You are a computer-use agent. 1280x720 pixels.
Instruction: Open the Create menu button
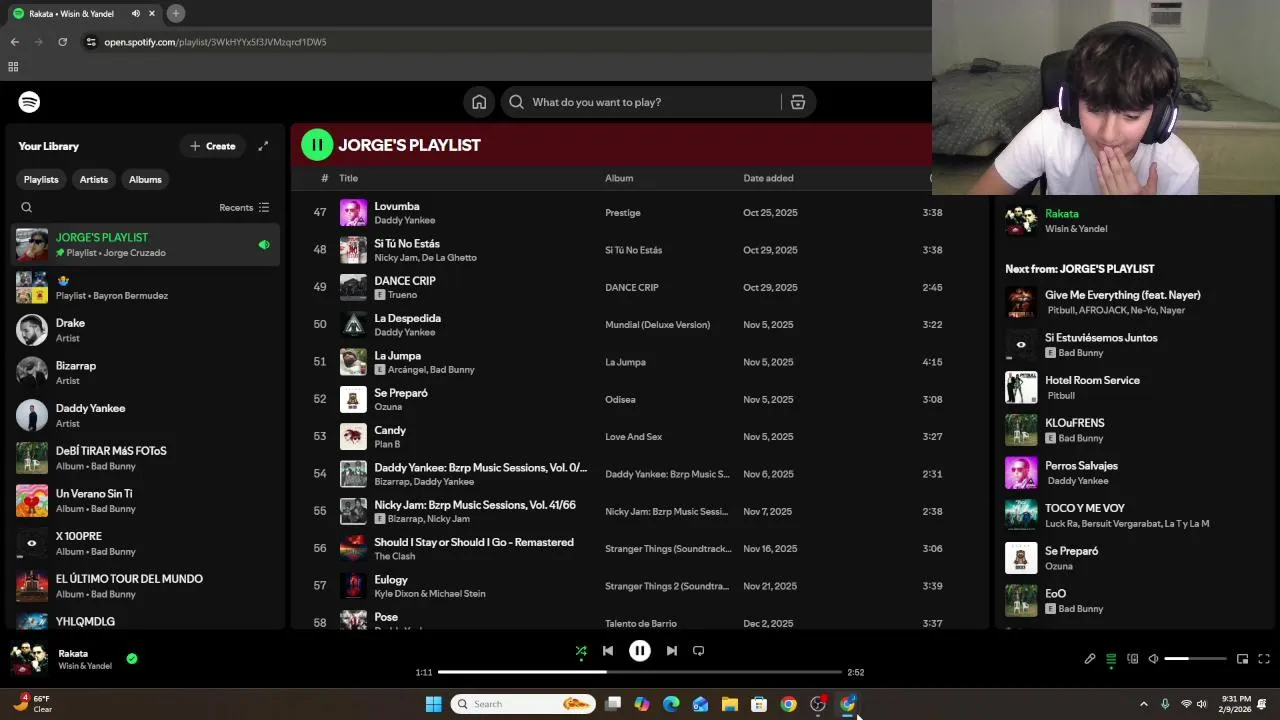pyautogui.click(x=212, y=146)
